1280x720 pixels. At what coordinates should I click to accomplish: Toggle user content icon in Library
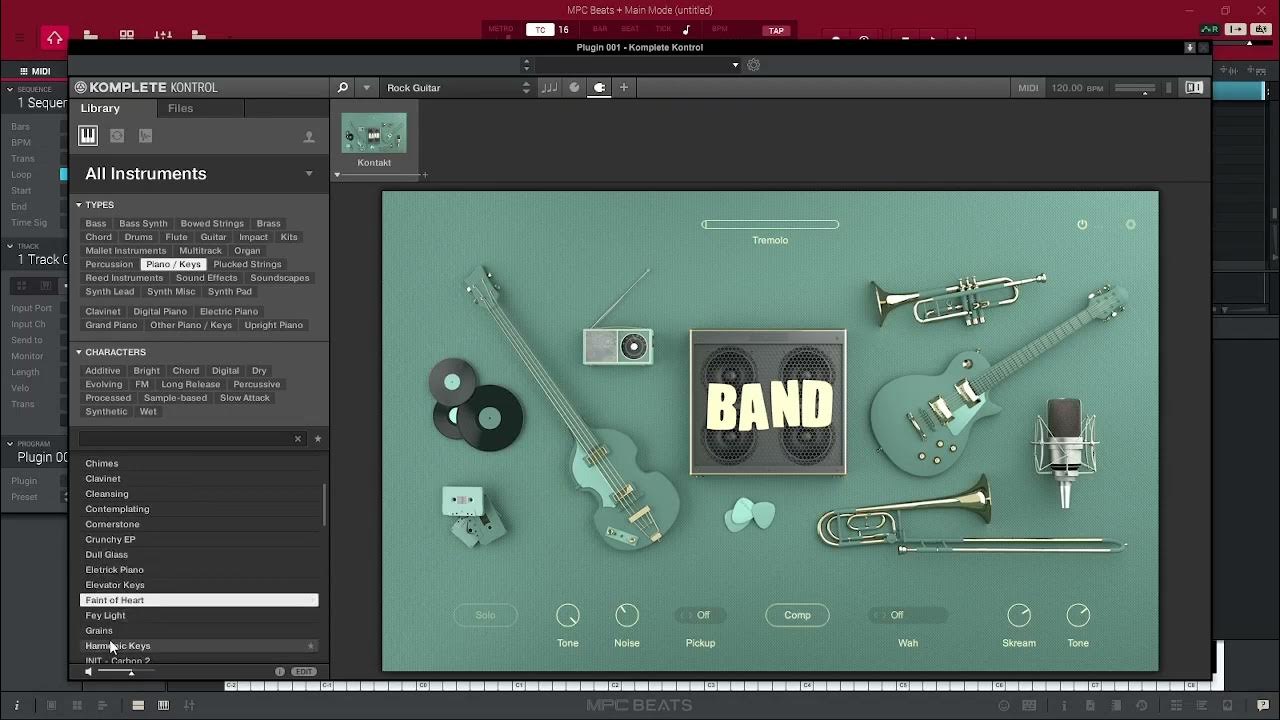point(309,137)
